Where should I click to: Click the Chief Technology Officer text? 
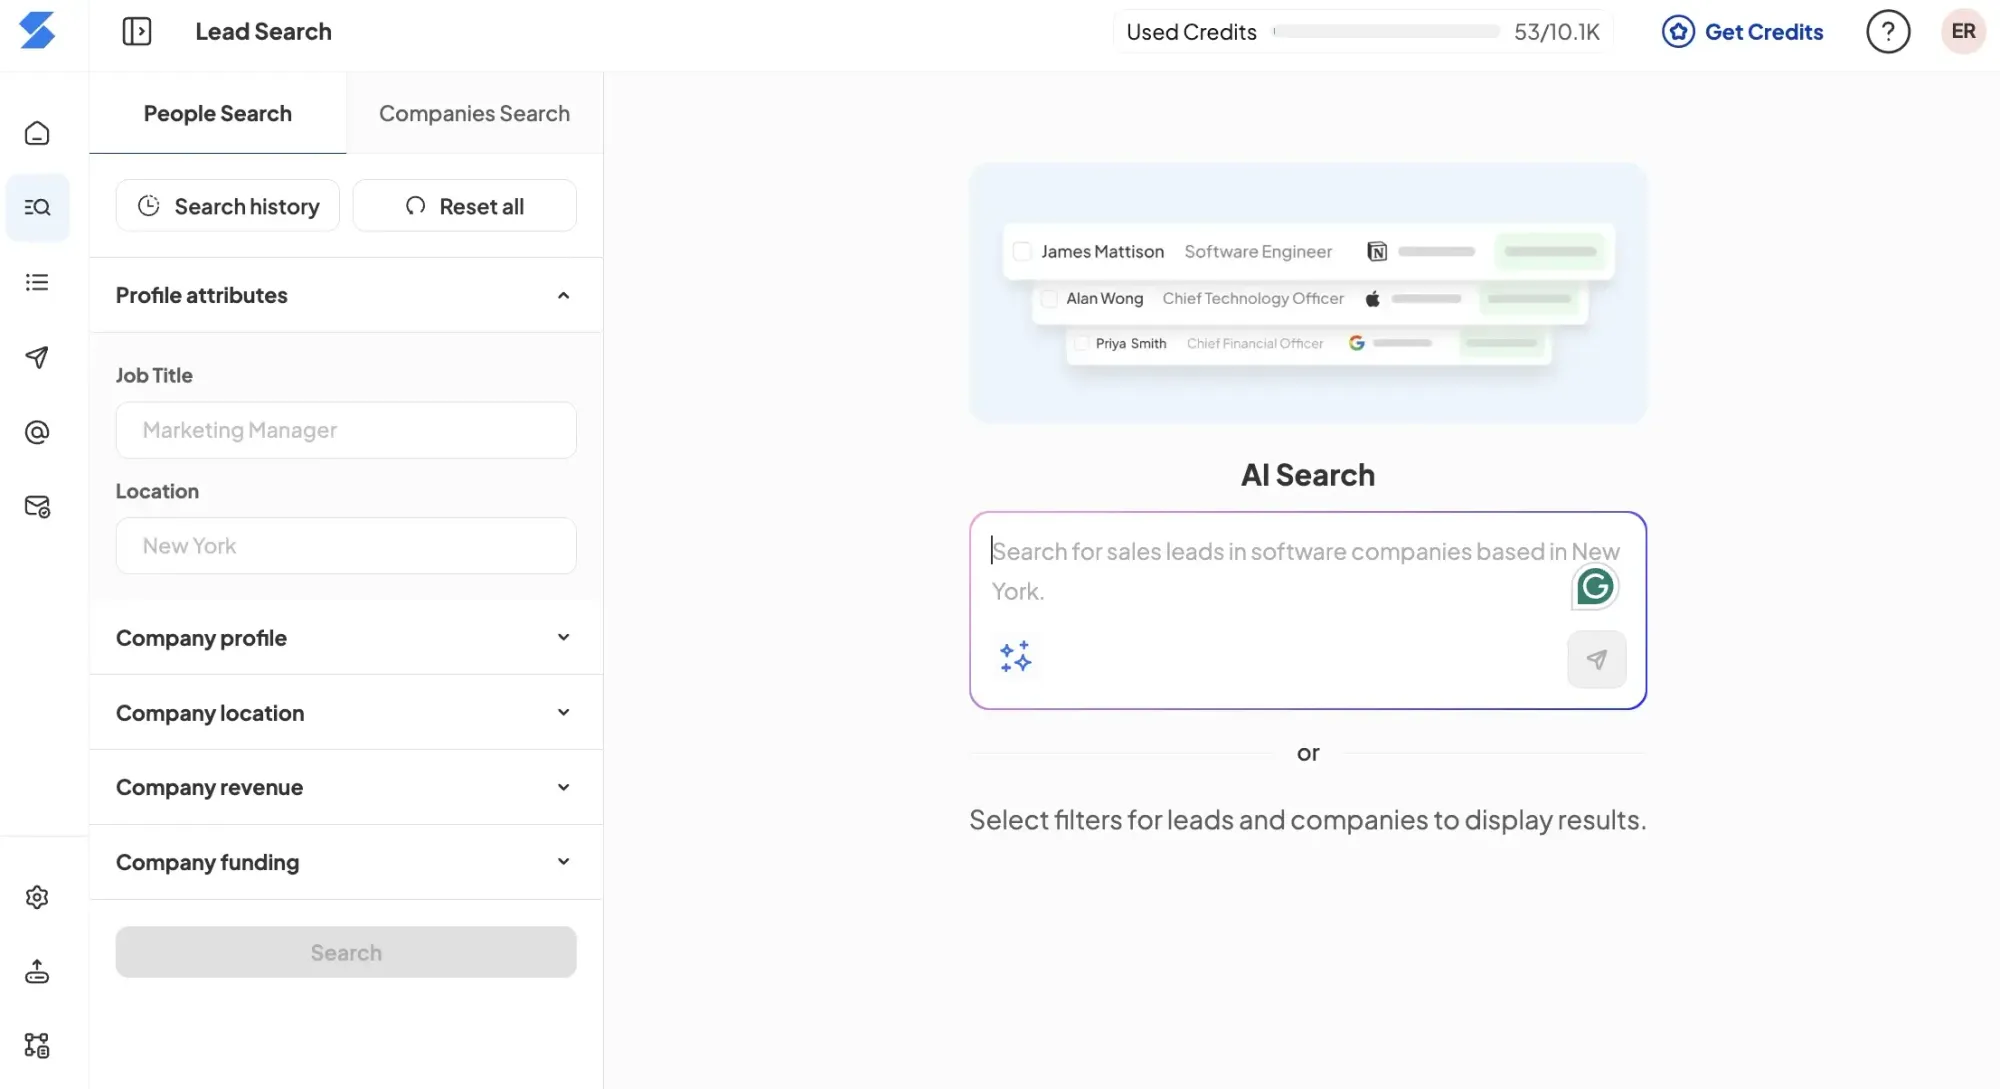[x=1253, y=299]
